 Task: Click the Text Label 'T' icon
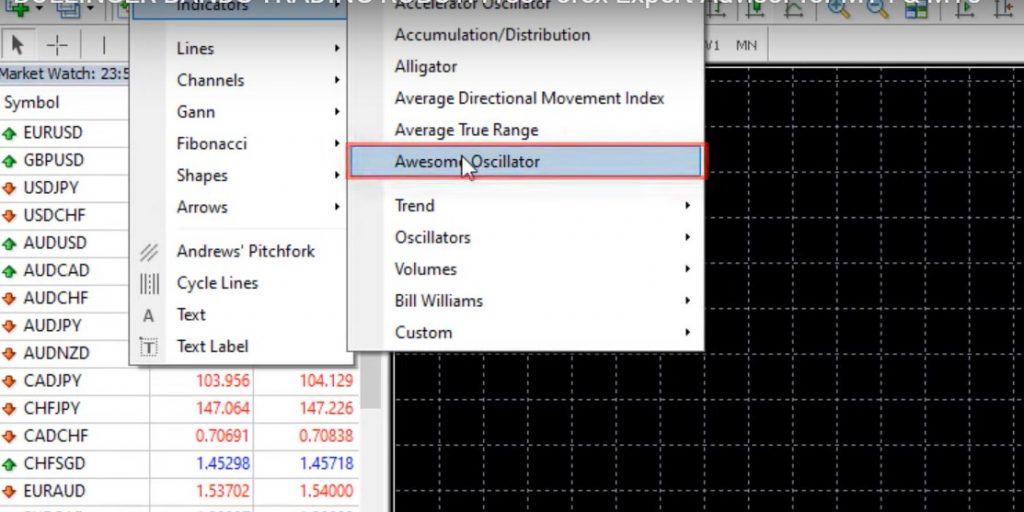click(149, 347)
